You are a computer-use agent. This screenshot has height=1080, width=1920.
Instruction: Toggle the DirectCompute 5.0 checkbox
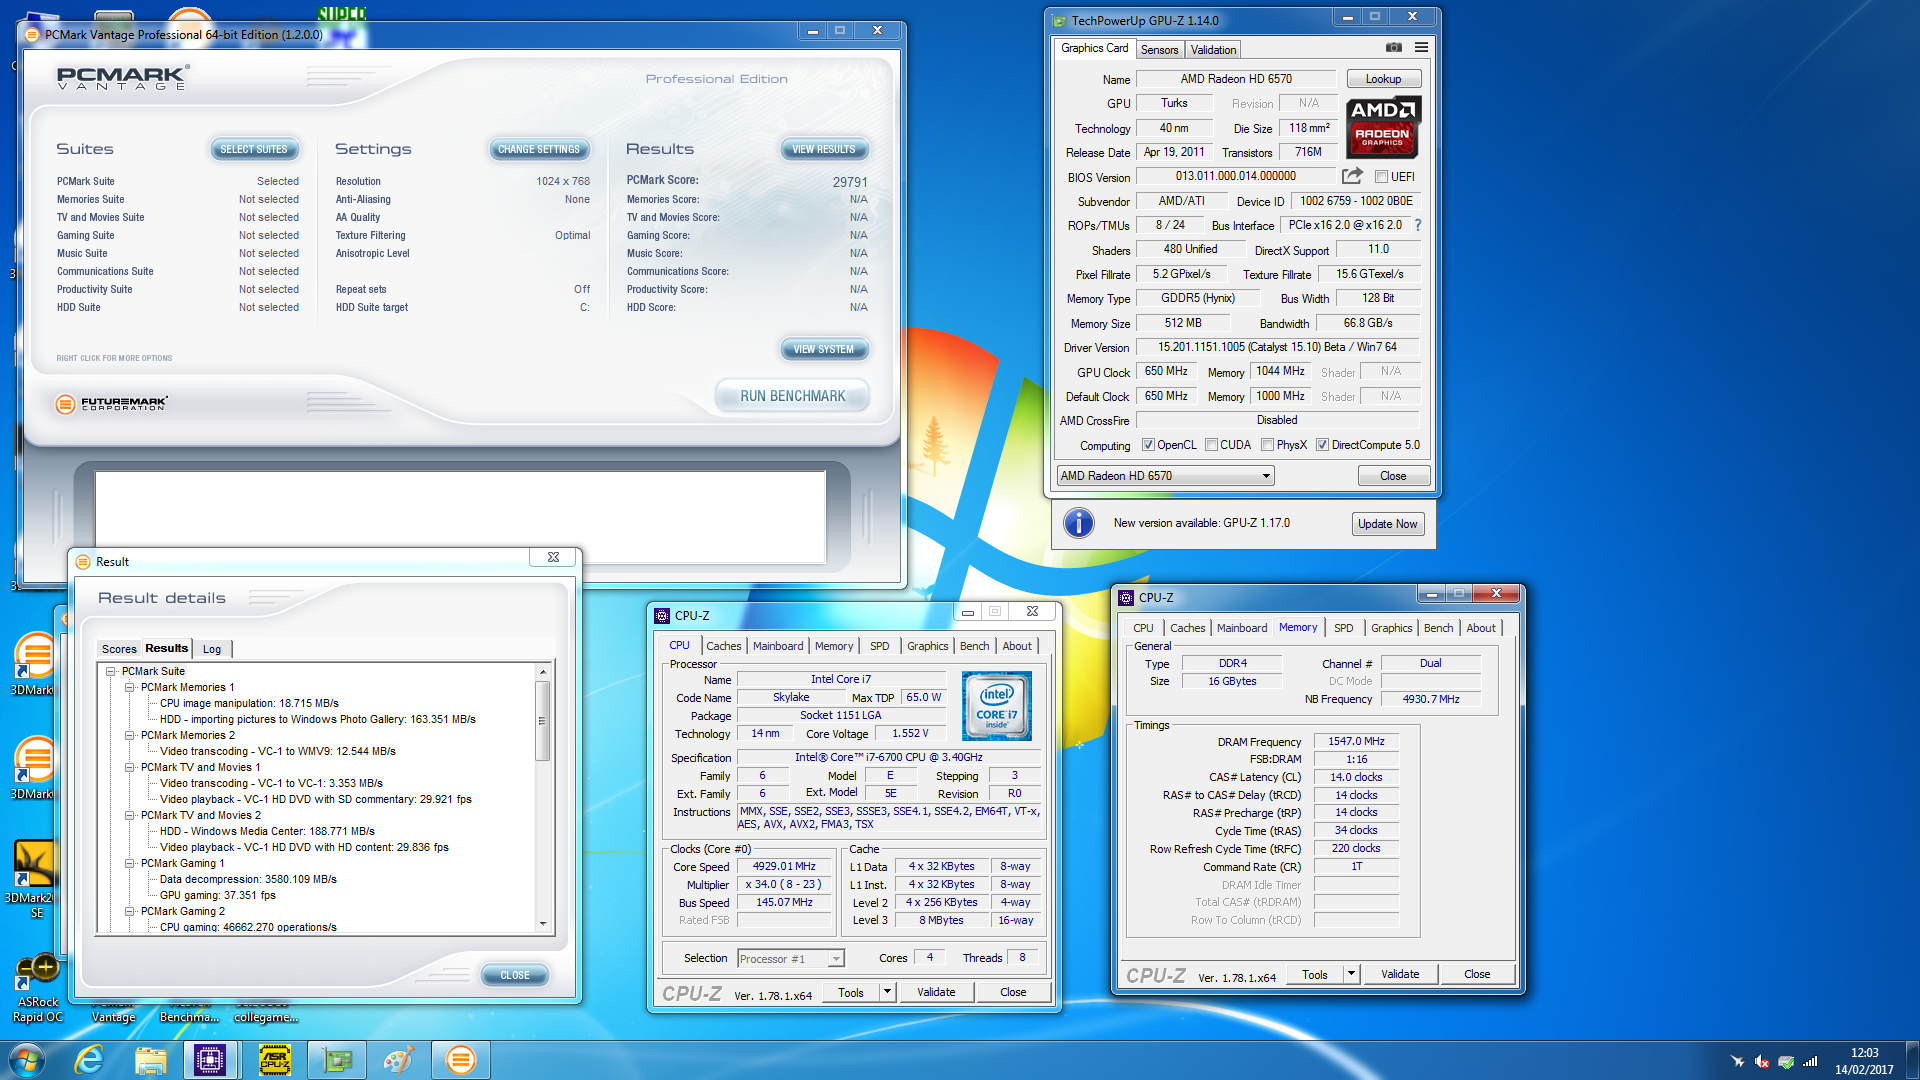click(1322, 445)
